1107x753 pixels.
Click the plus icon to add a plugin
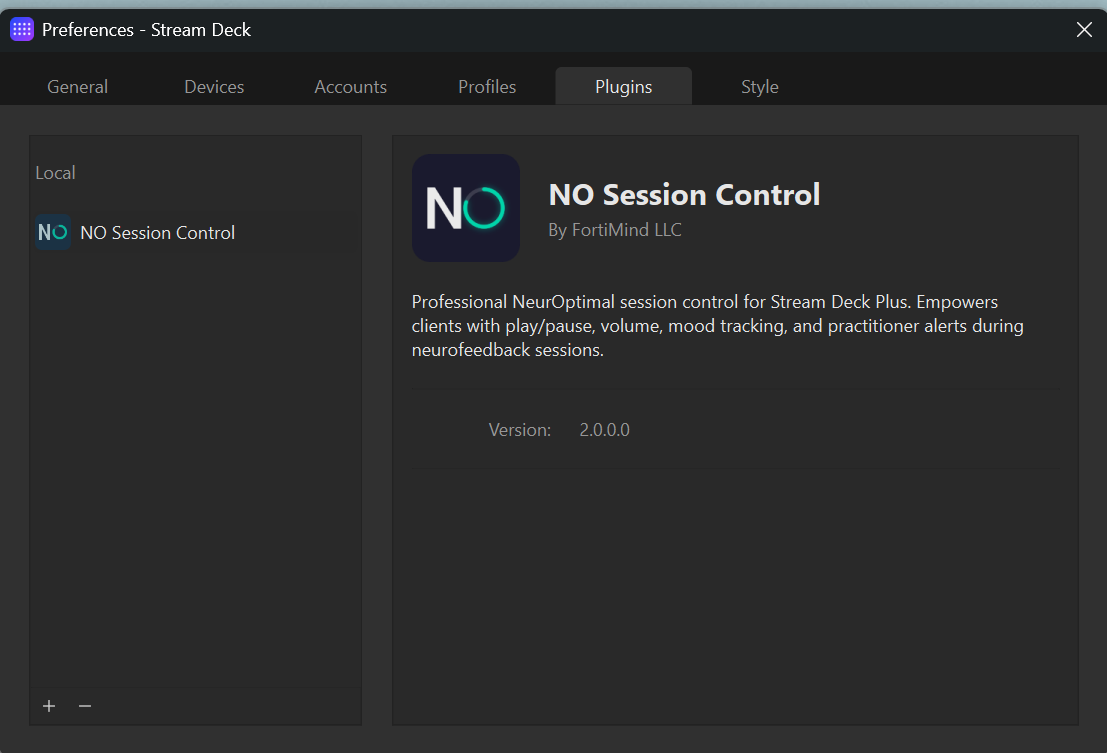[48, 706]
